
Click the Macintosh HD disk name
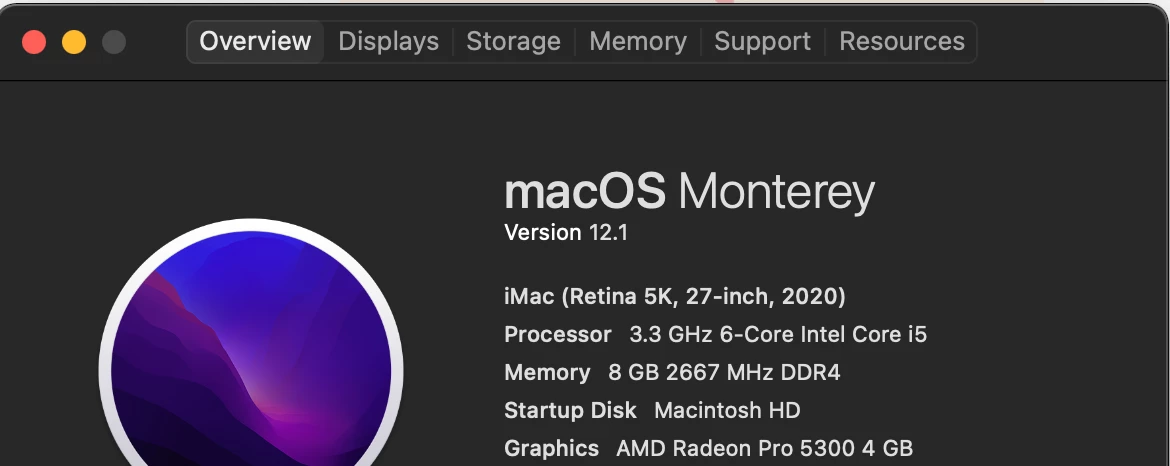pos(727,410)
